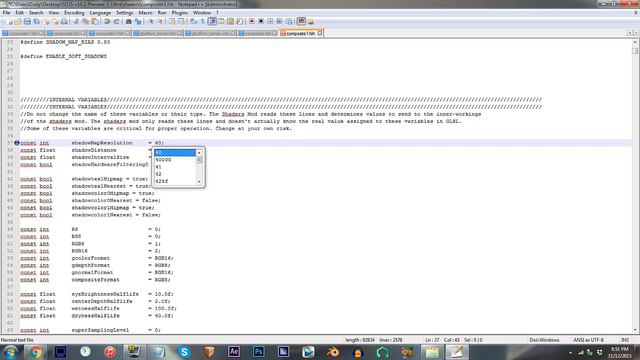Click the Save recorded macro icon
The height and width of the screenshot is (360, 640).
(x=289, y=21)
